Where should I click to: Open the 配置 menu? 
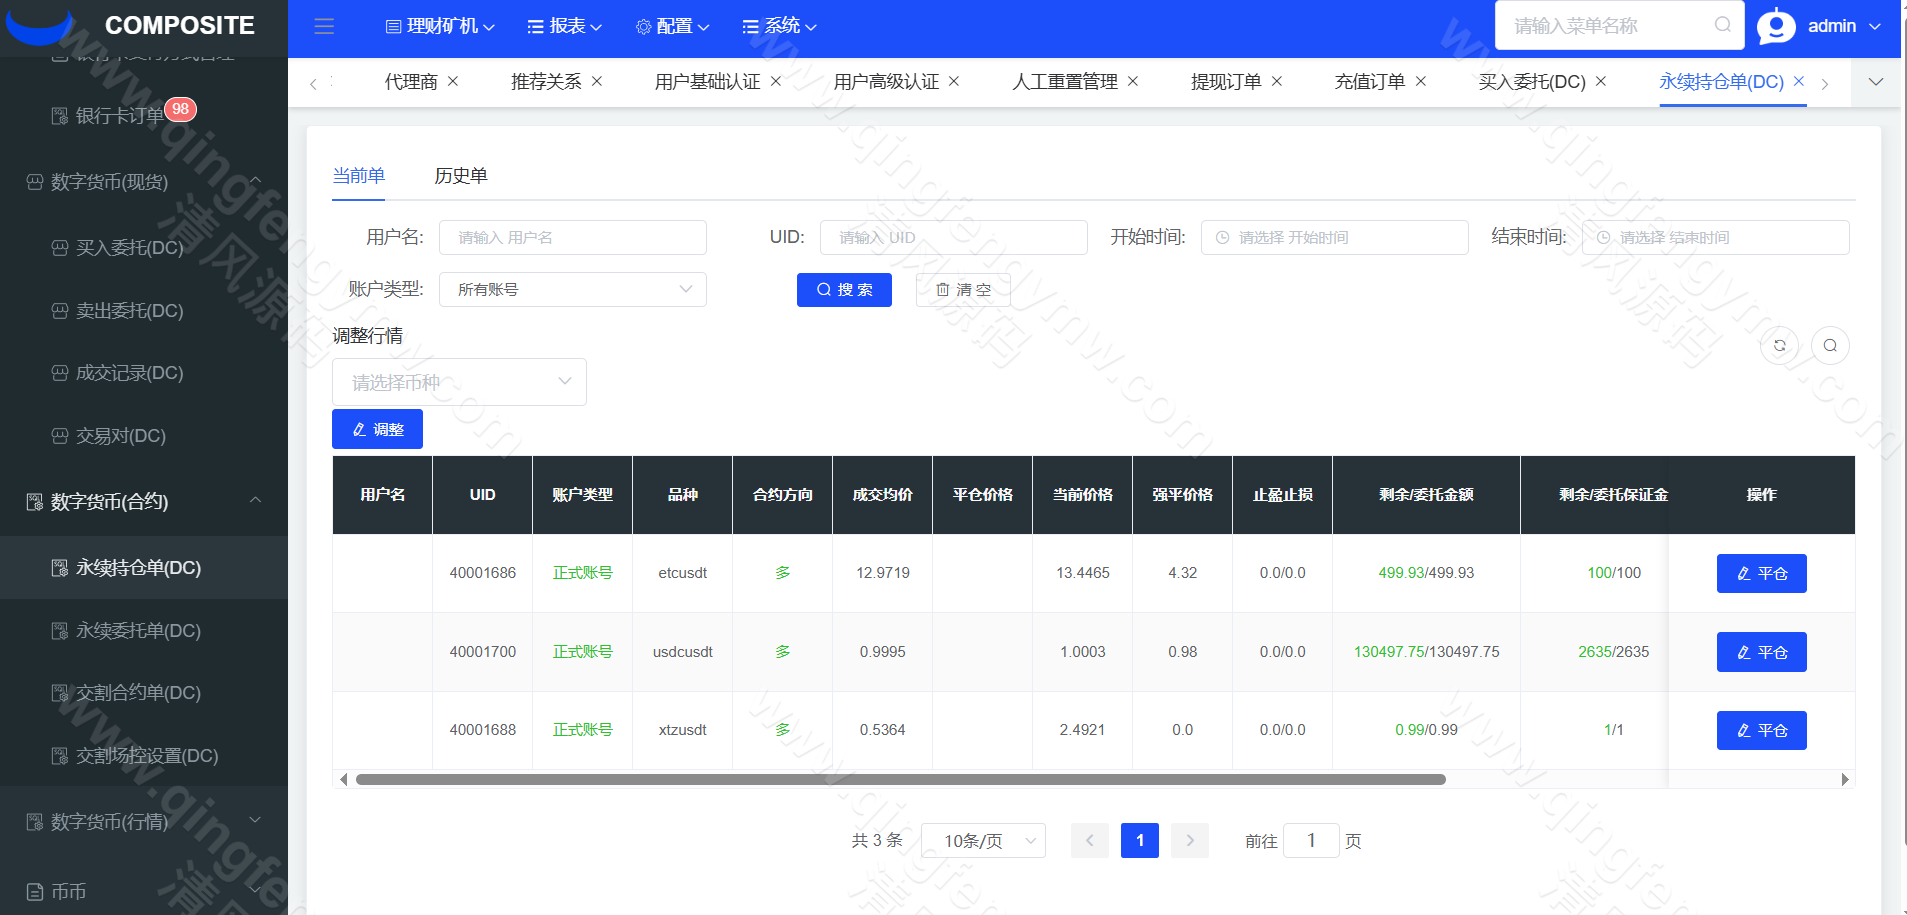[671, 27]
